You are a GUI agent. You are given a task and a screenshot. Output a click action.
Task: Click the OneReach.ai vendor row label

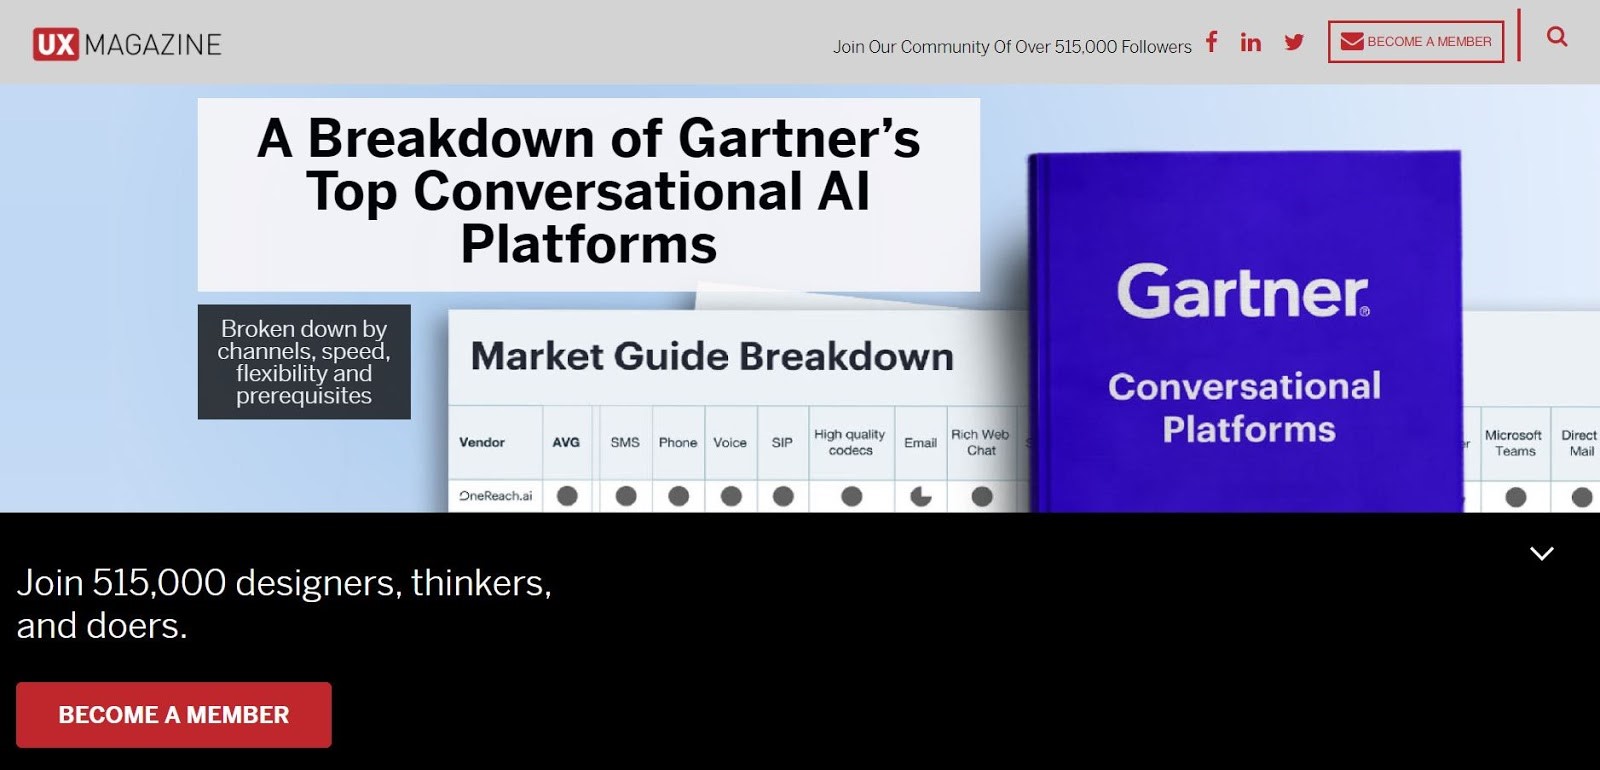[496, 495]
